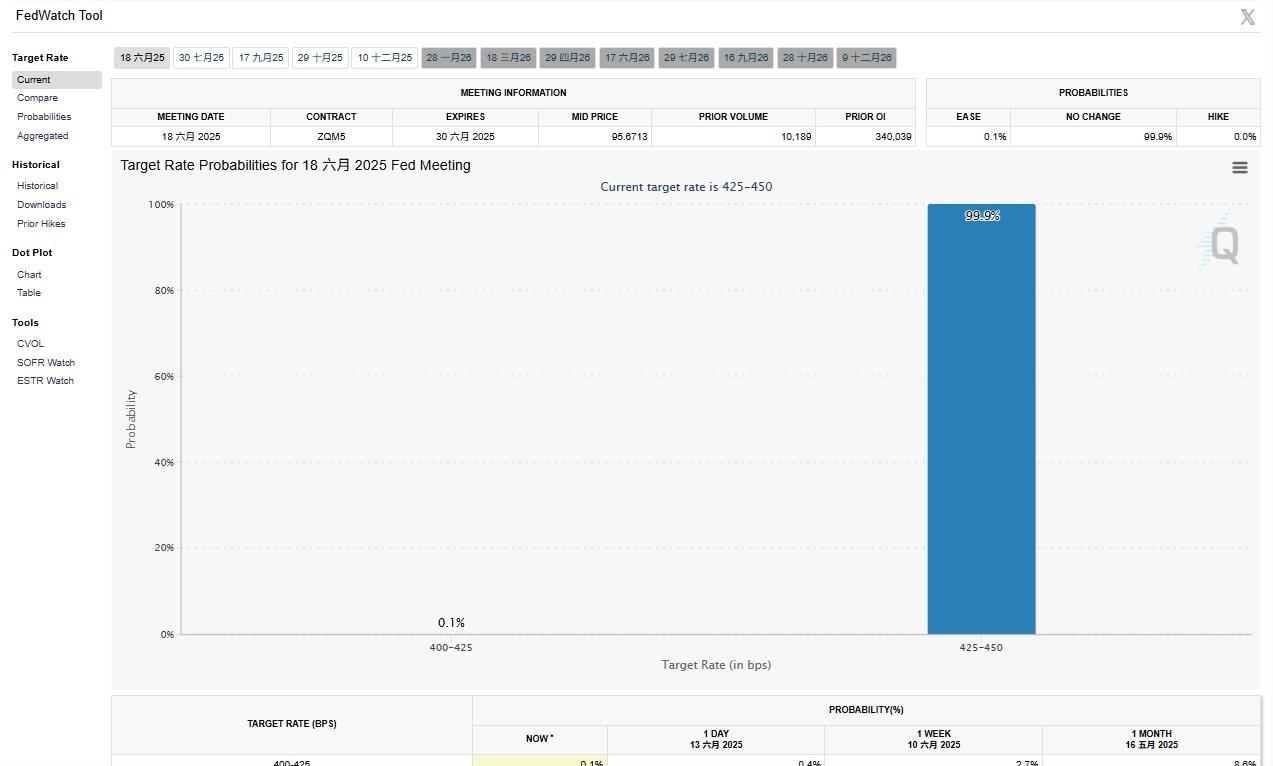This screenshot has width=1273, height=766.
Task: Click the X logo icon top right
Action: click(x=1247, y=17)
